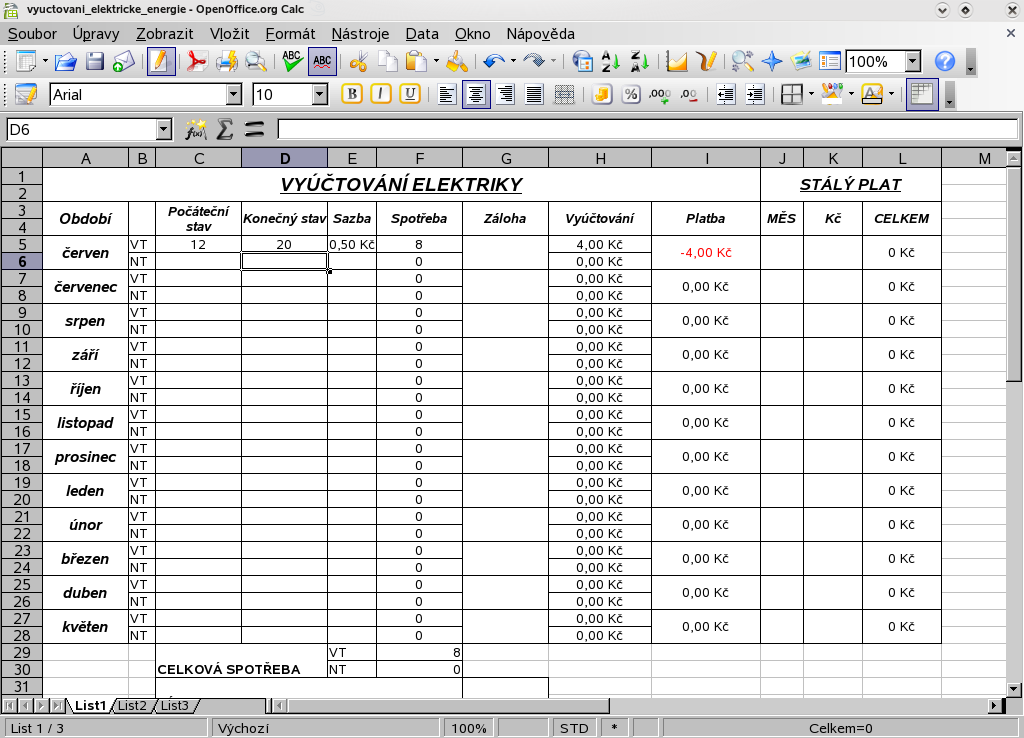1024x738 pixels.
Task: Open Styles and Formatting icon
Action: (x=26, y=95)
